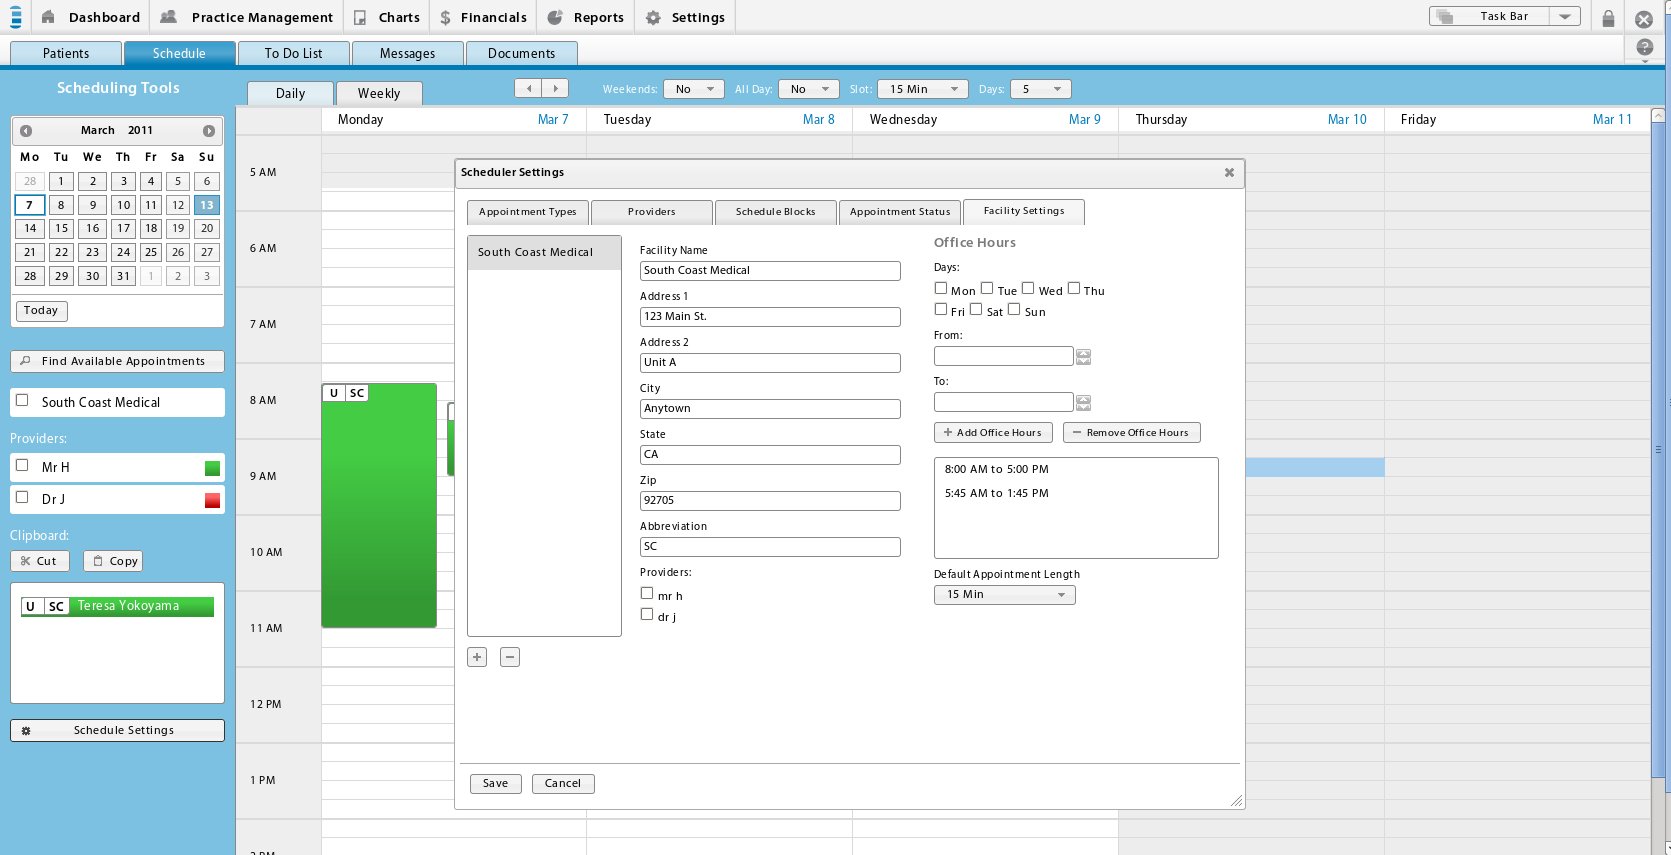The image size is (1671, 855).
Task: Open Dashboard from the home icon
Action: 90,17
